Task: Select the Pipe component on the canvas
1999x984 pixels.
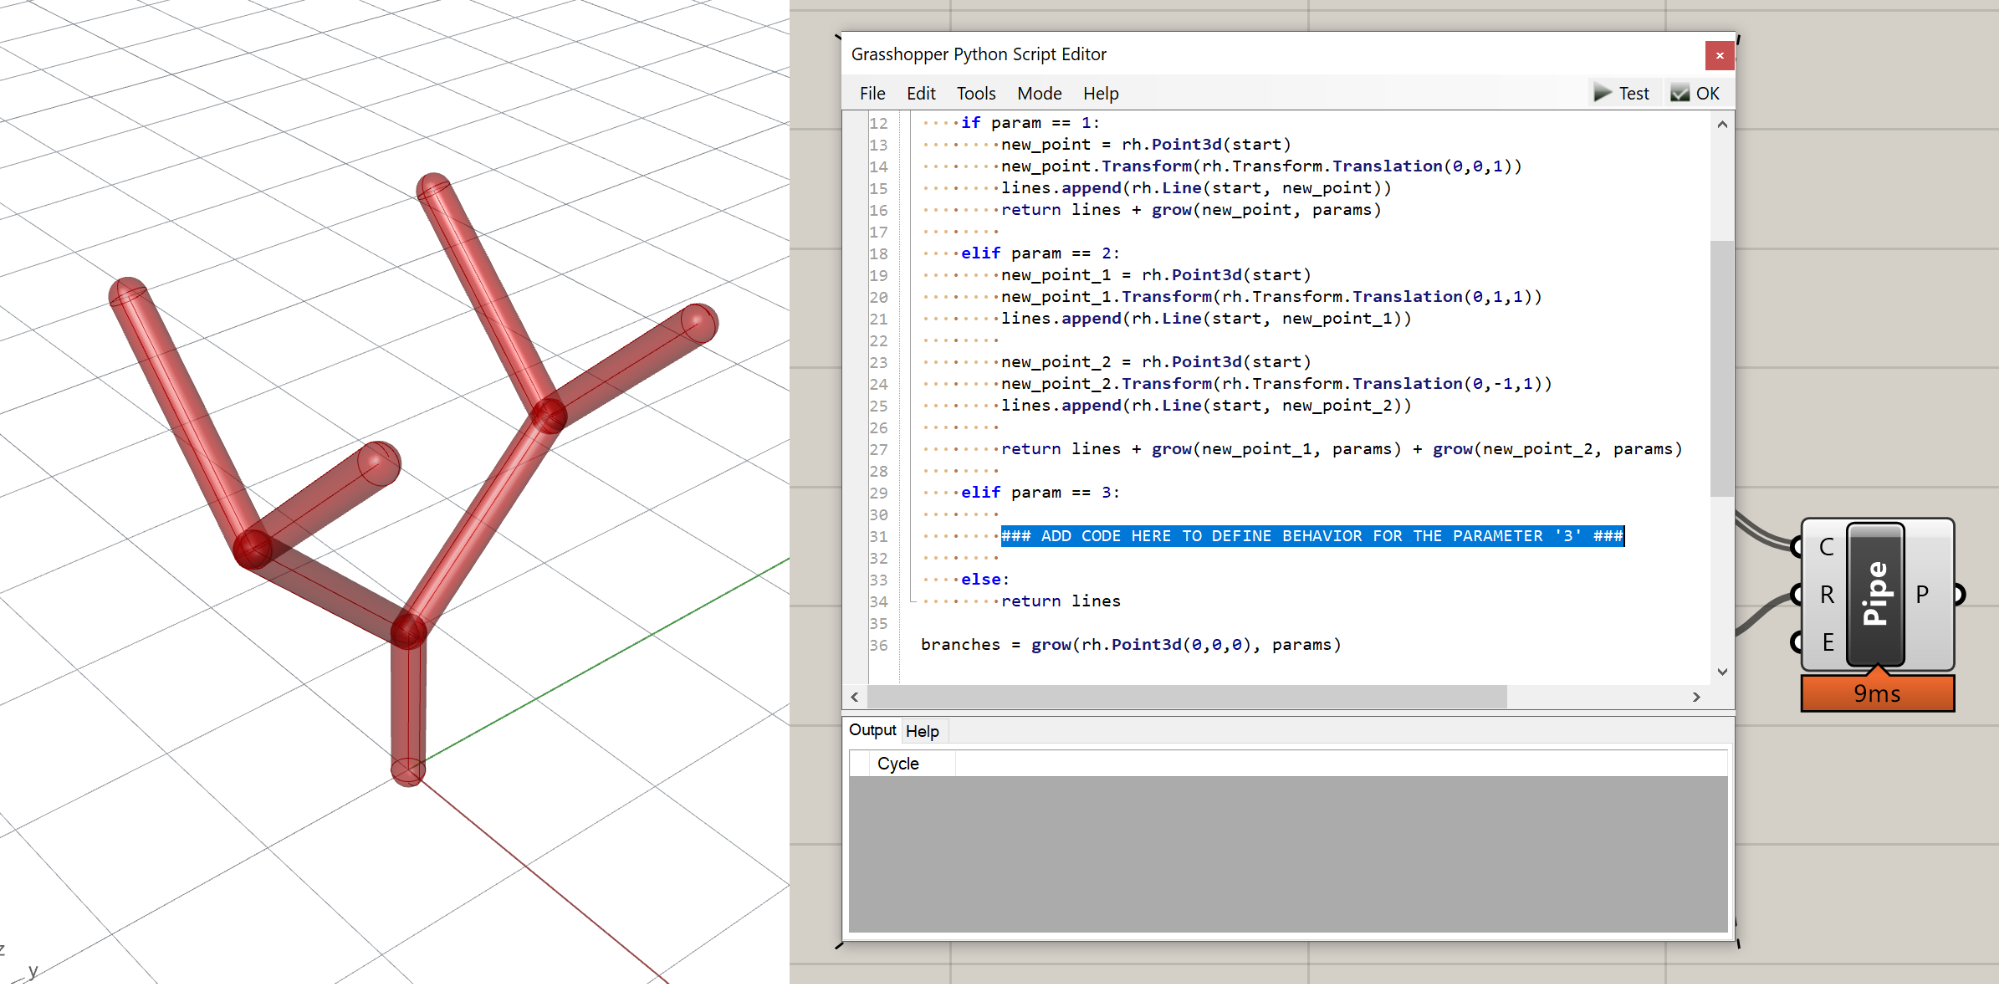Action: click(1875, 594)
